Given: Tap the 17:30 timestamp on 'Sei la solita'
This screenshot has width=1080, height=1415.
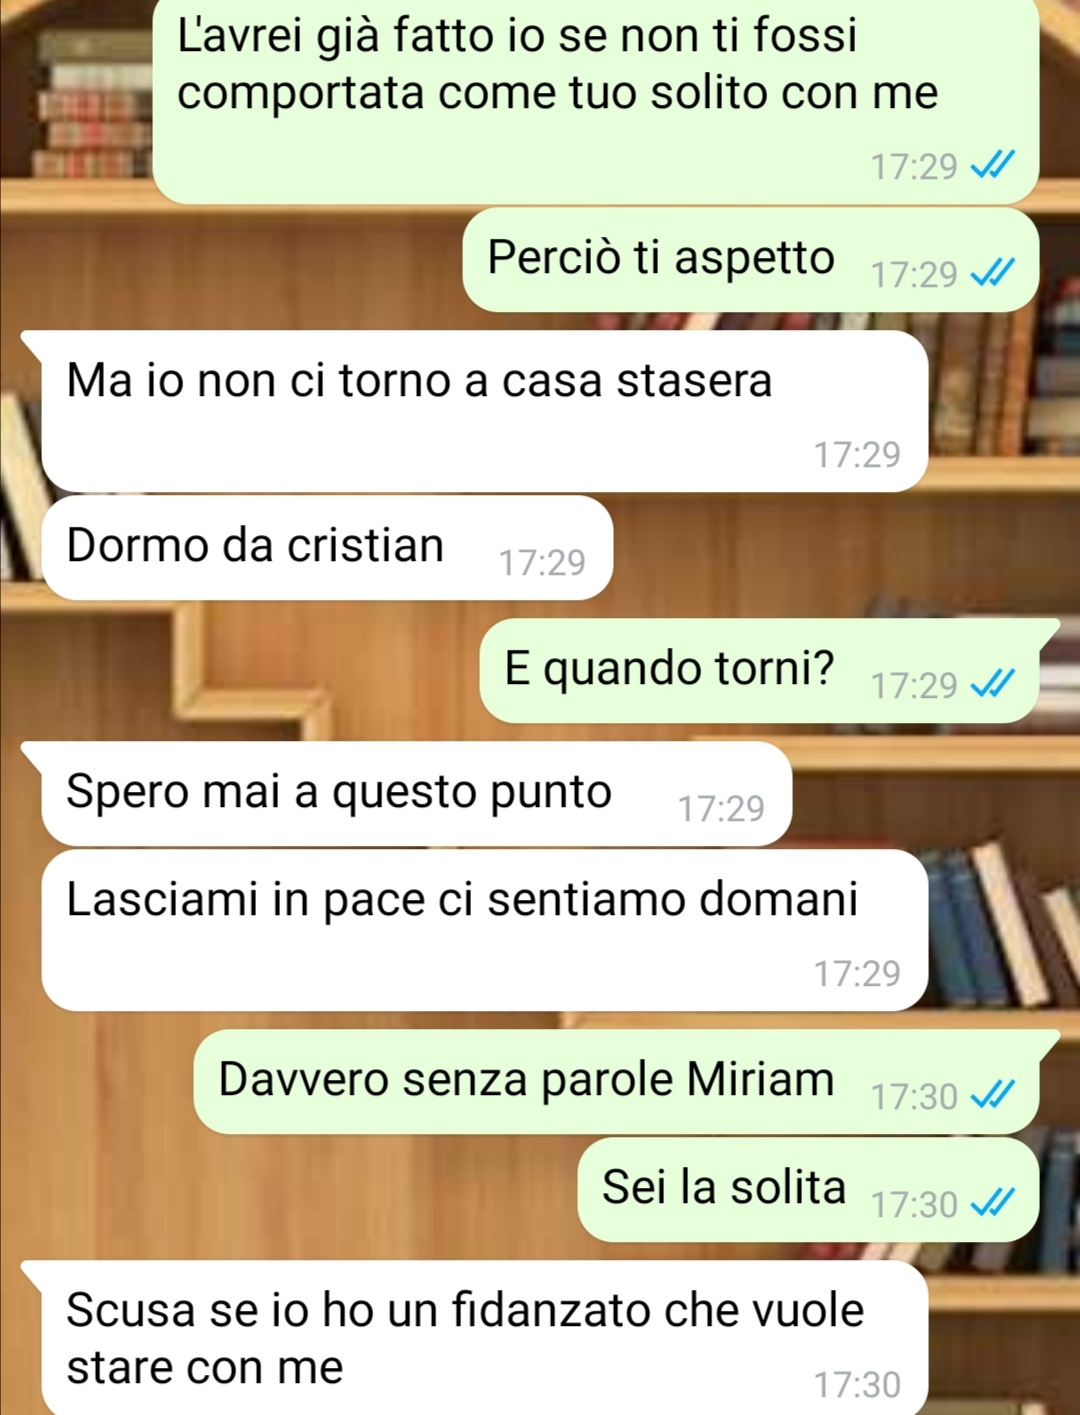Looking at the screenshot, I should pos(914,1204).
